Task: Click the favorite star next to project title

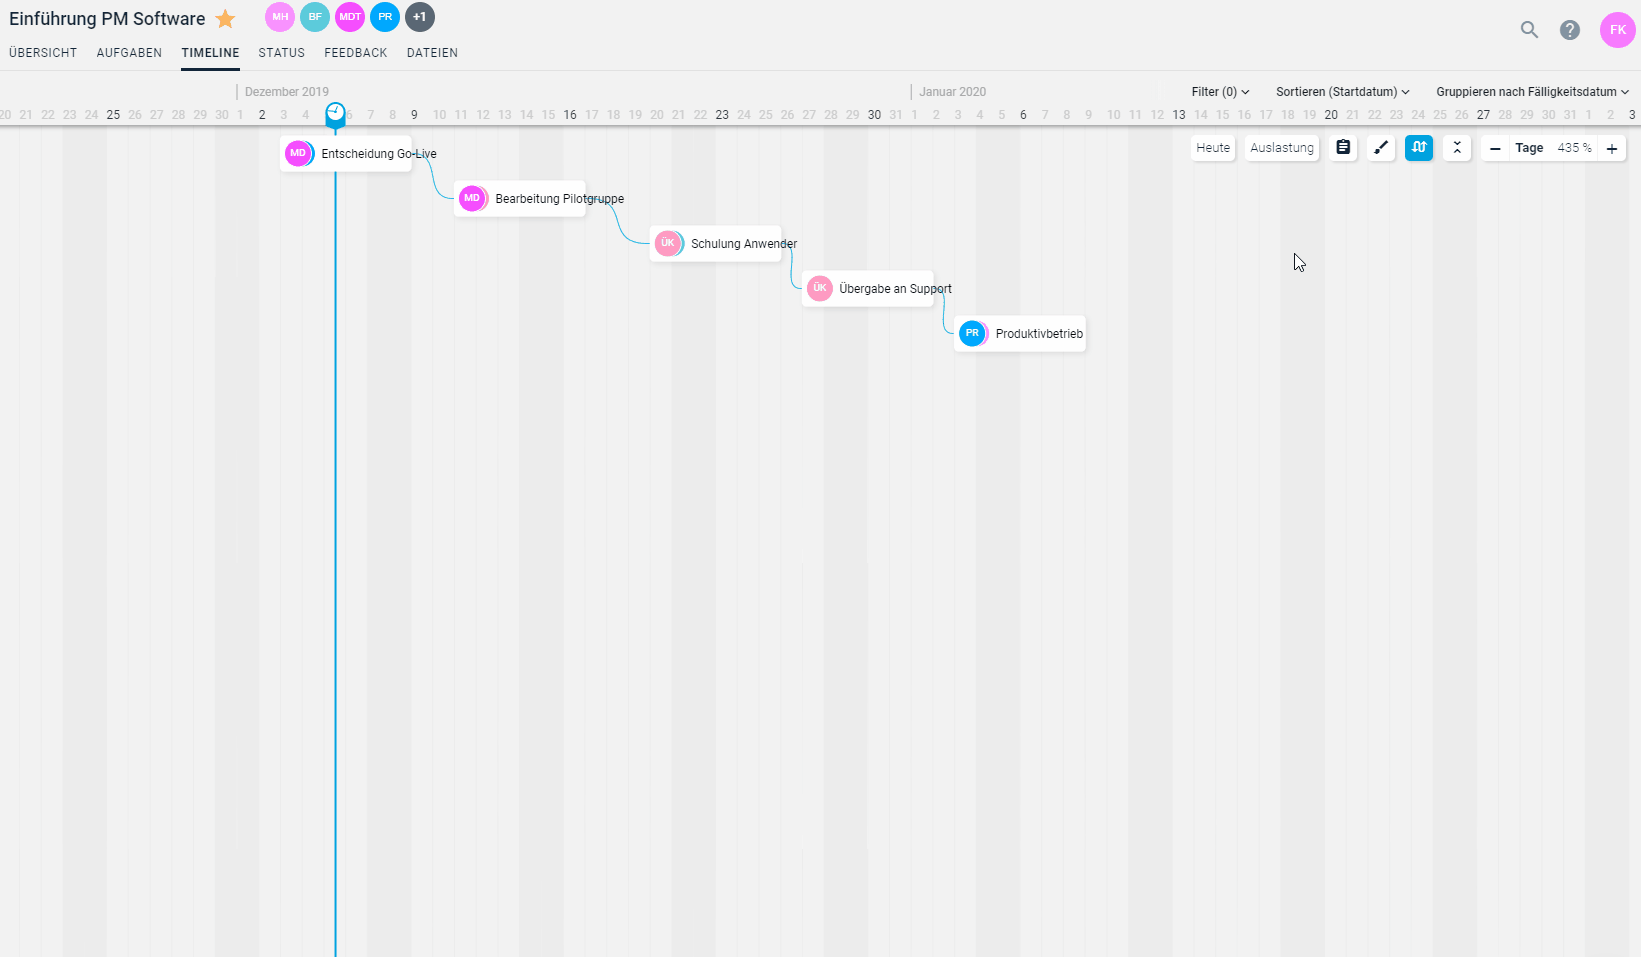Action: (226, 19)
